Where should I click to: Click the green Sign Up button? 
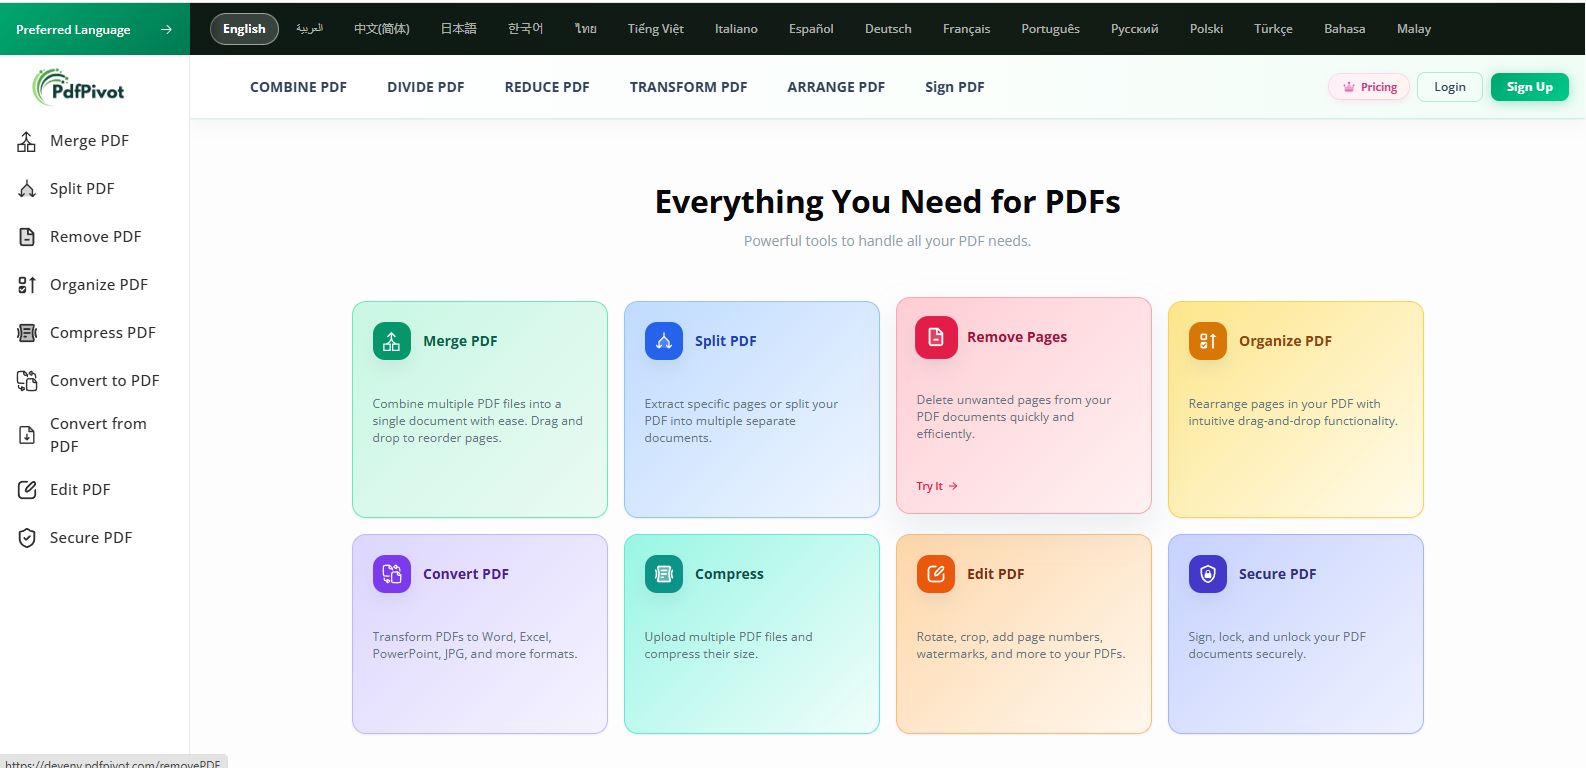click(x=1530, y=87)
